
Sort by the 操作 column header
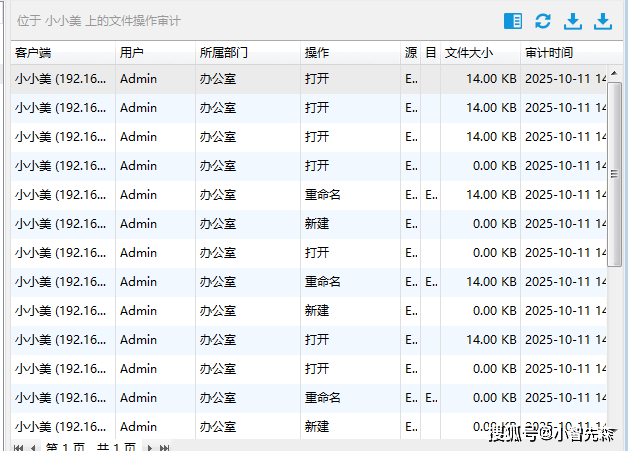pyautogui.click(x=350, y=52)
